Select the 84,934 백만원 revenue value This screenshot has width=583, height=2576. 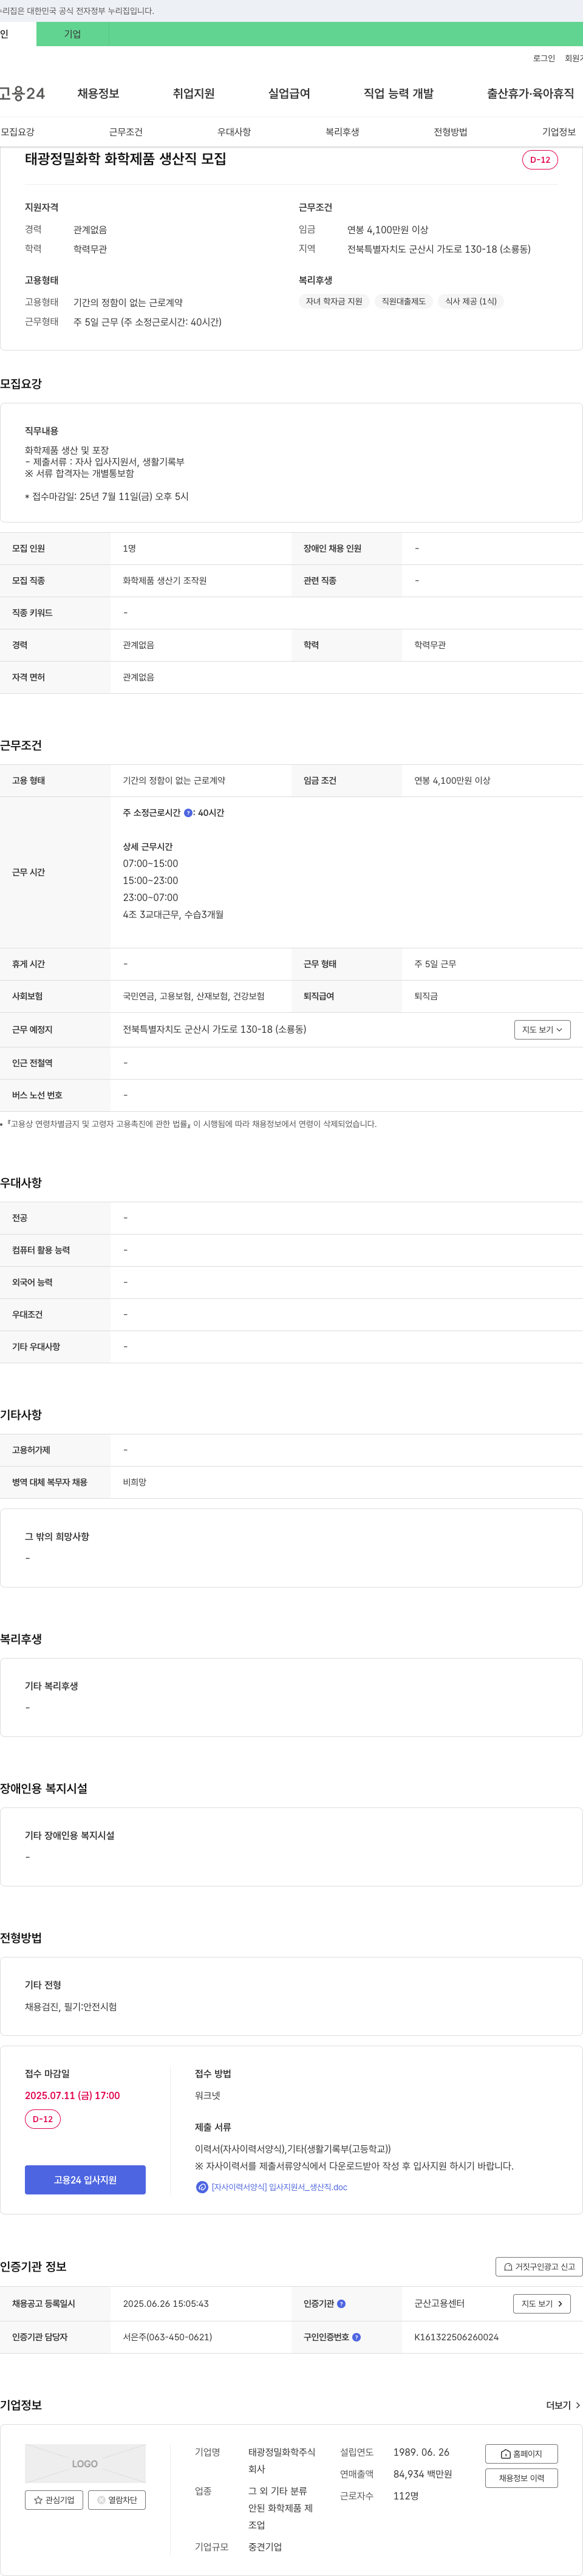pos(422,2474)
